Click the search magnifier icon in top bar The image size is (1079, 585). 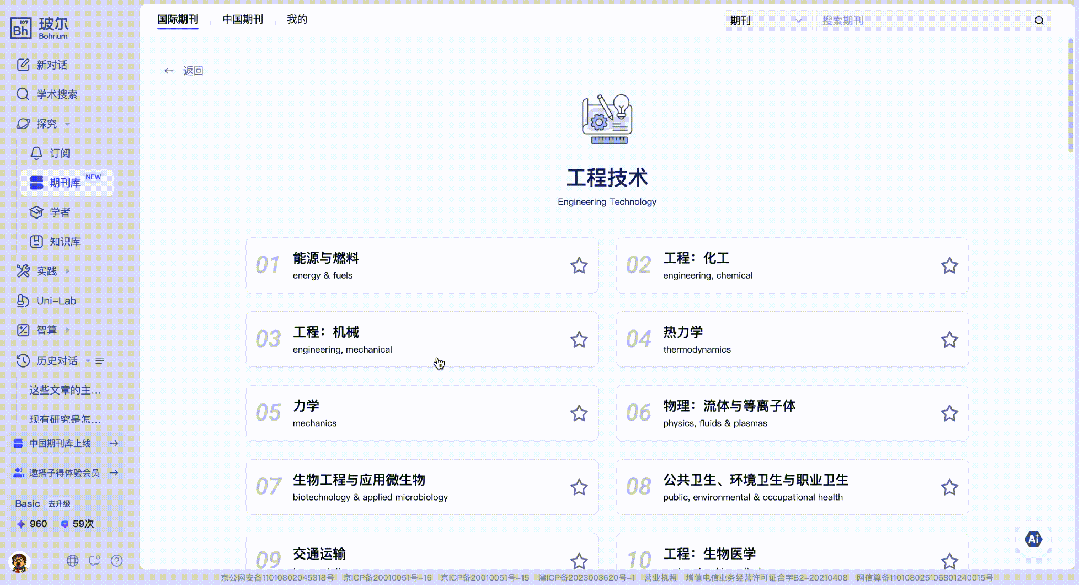(x=1039, y=20)
